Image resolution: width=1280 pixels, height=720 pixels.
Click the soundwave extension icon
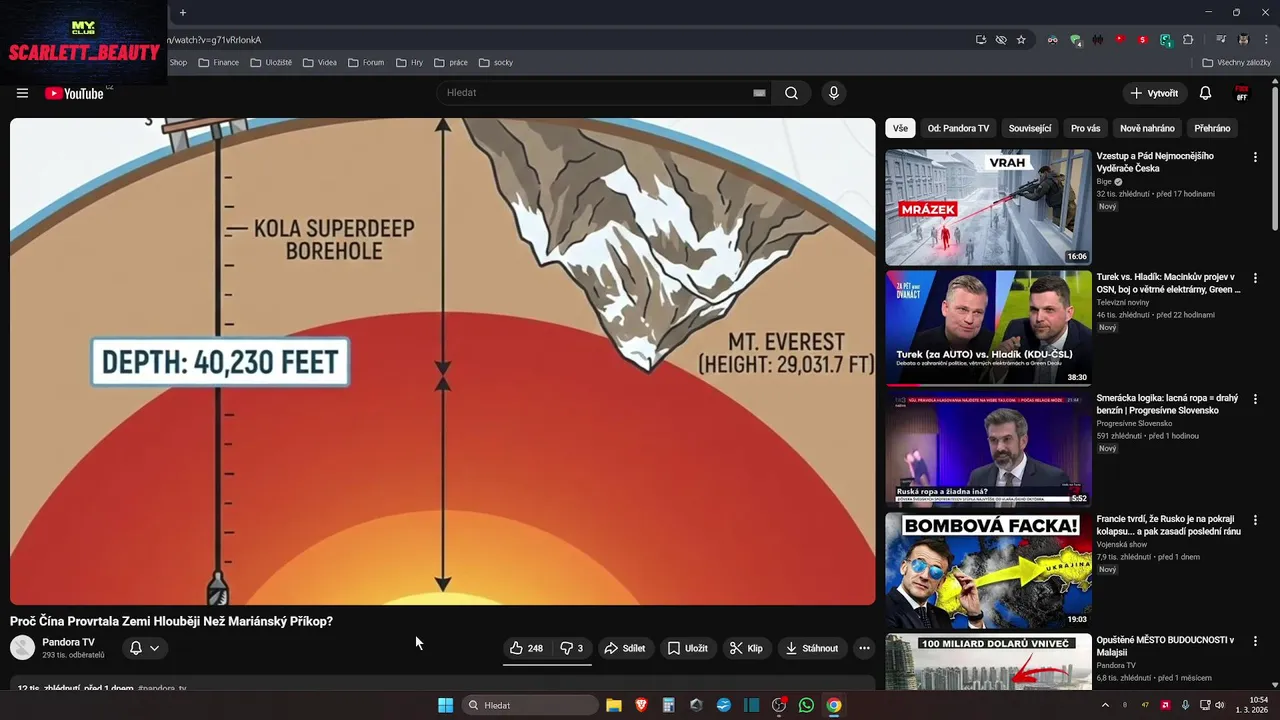click(x=1098, y=40)
